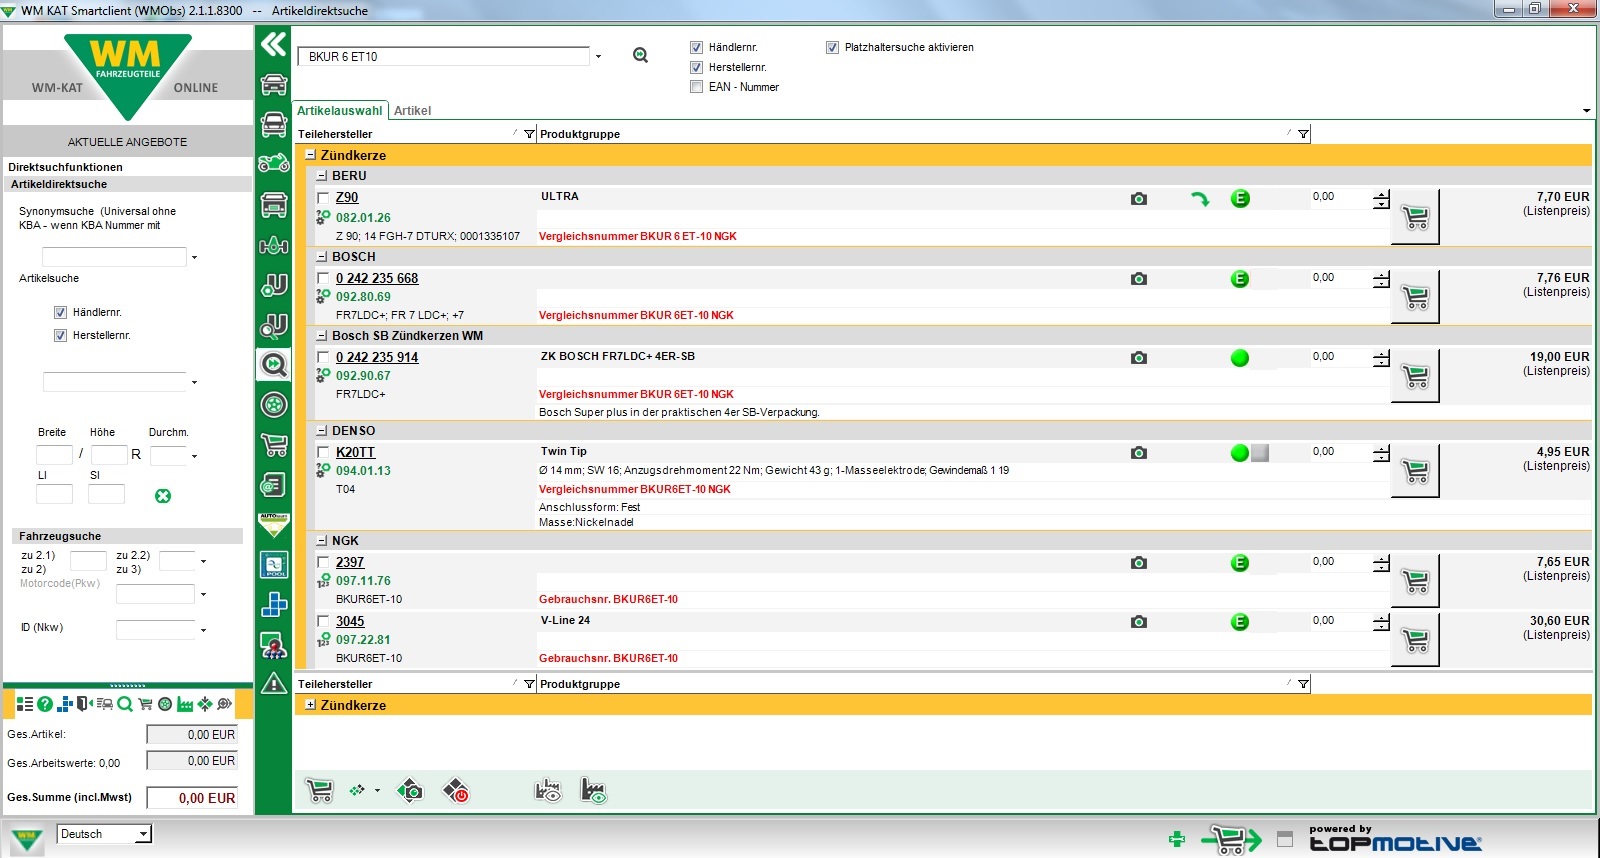Switch to Artikelauswahl tab

(x=340, y=111)
